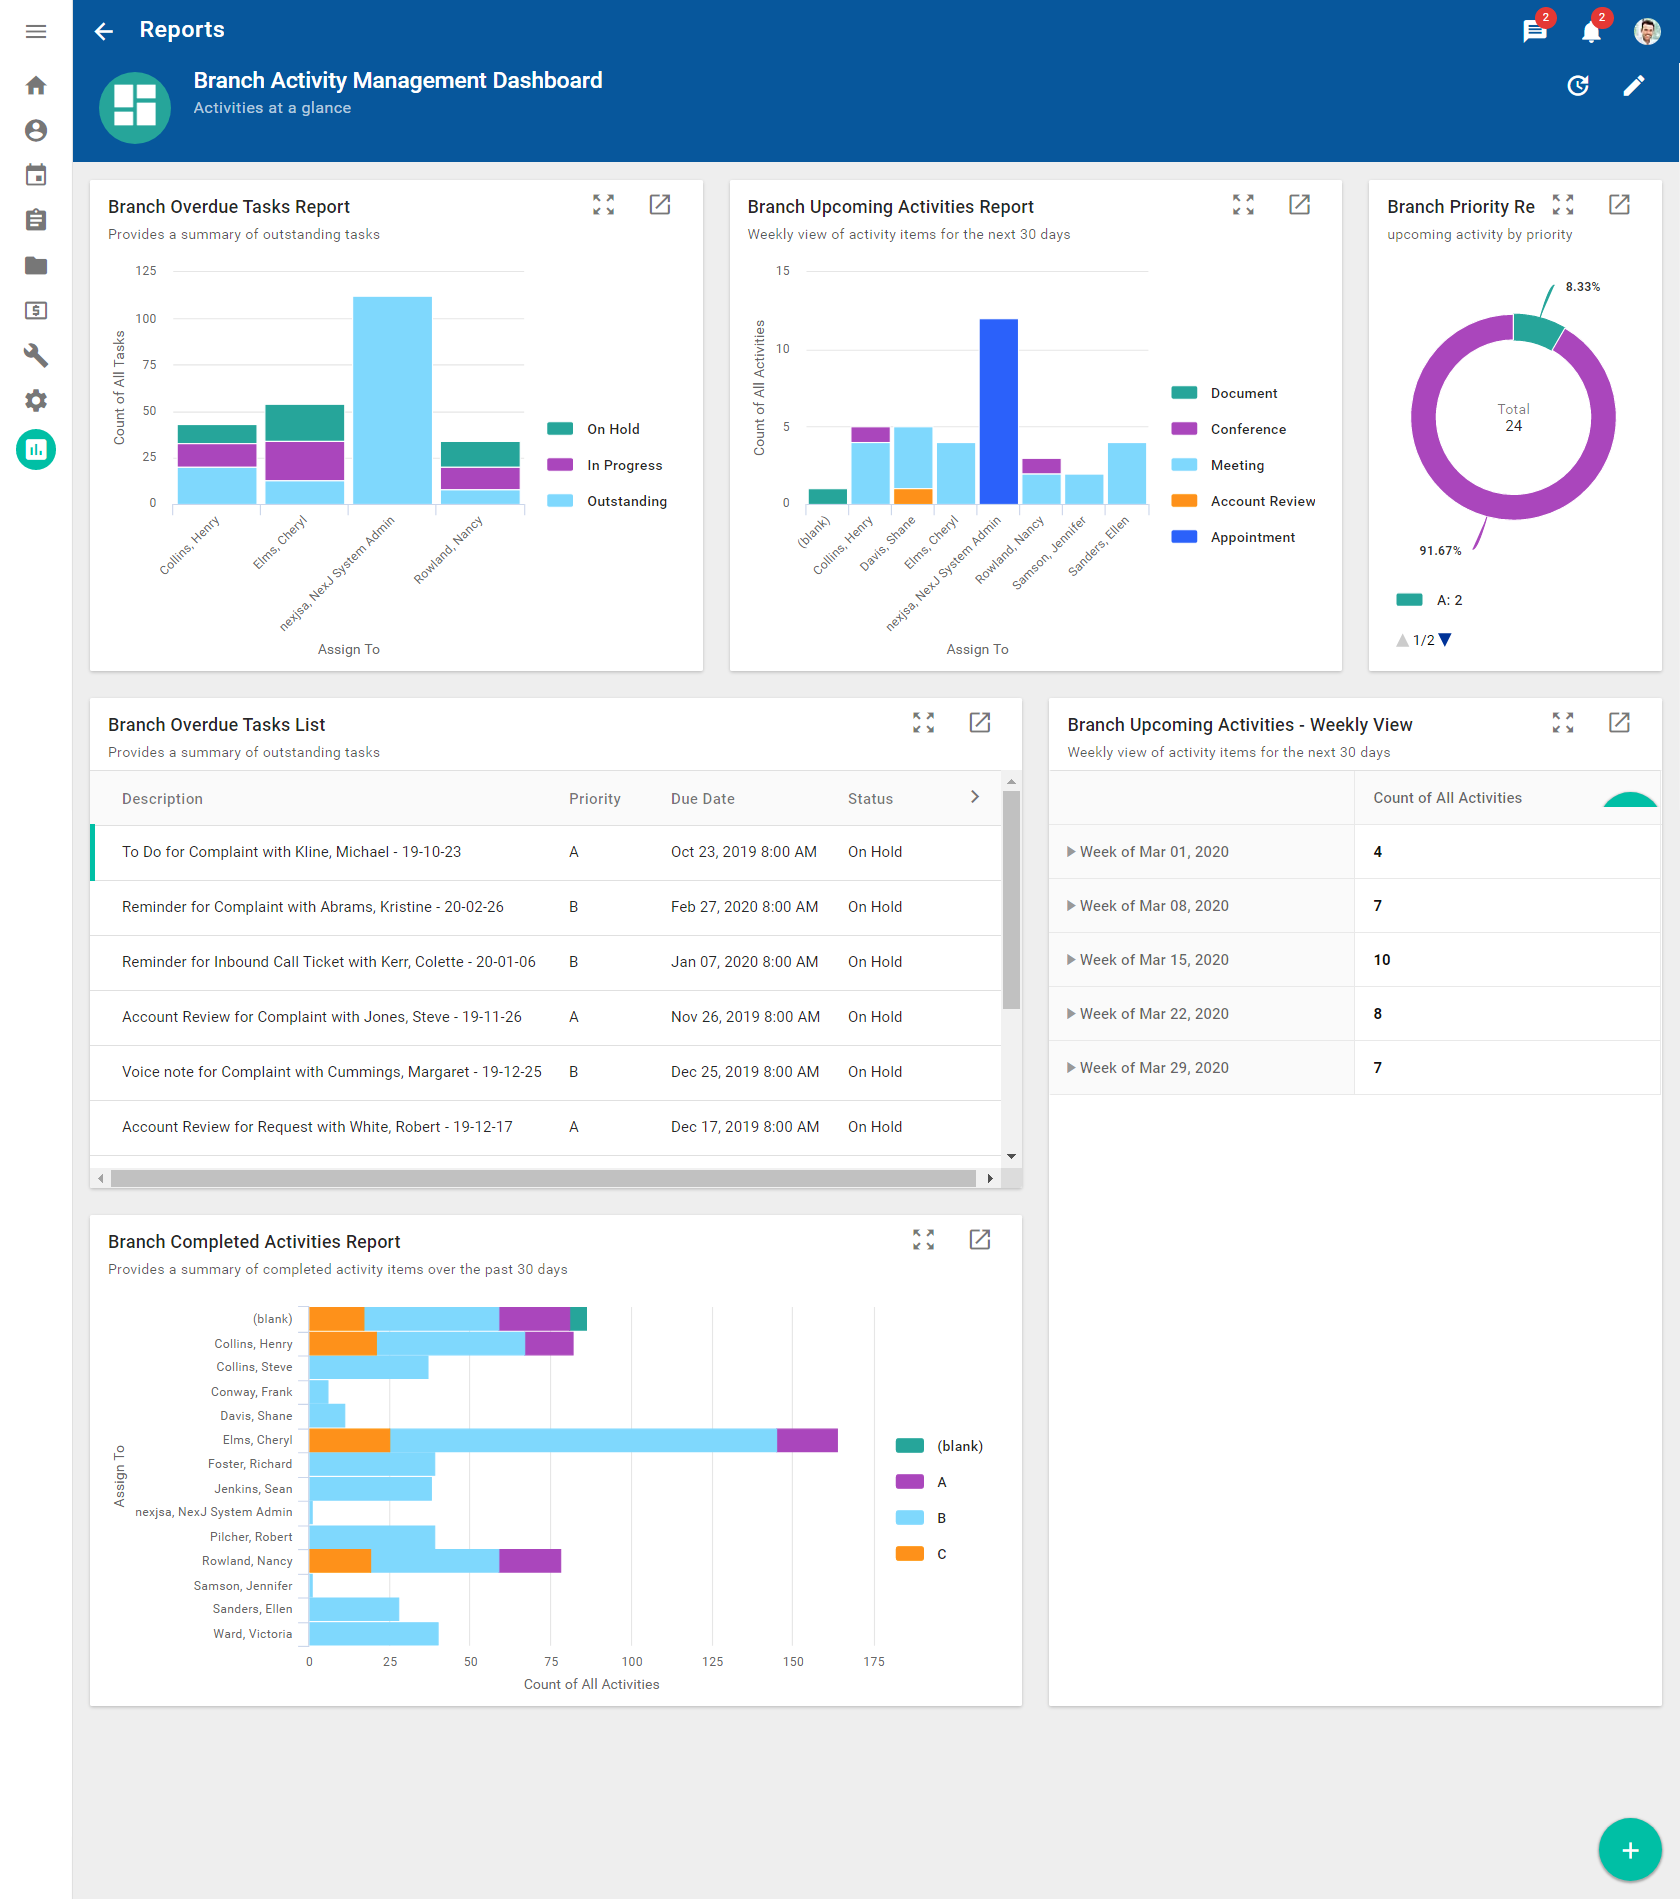Click the green plus button to add item
Viewport: 1680px width, 1899px height.
pos(1629,1849)
